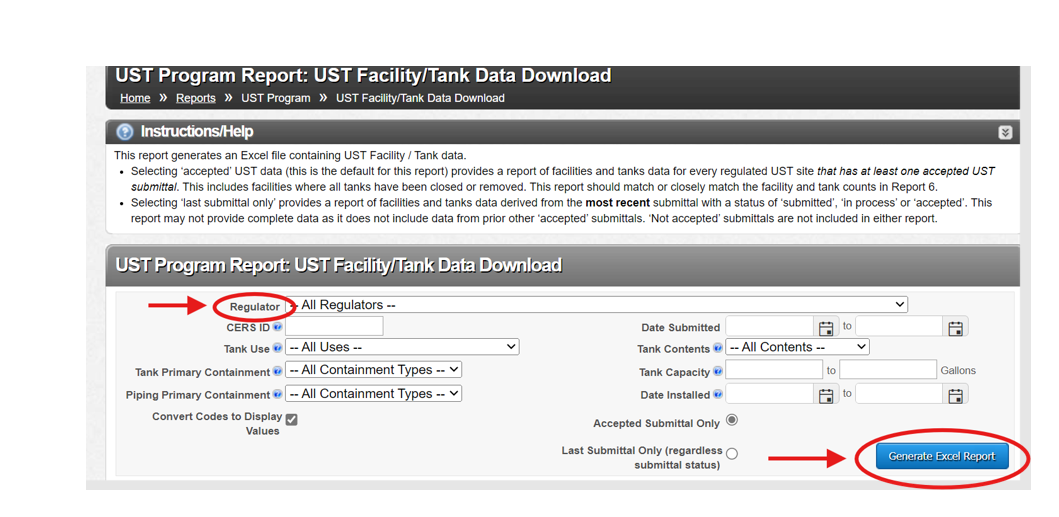Image resolution: width=1059 pixels, height=517 pixels.
Task: Collapse the Instructions/Help panel
Action: click(1005, 132)
